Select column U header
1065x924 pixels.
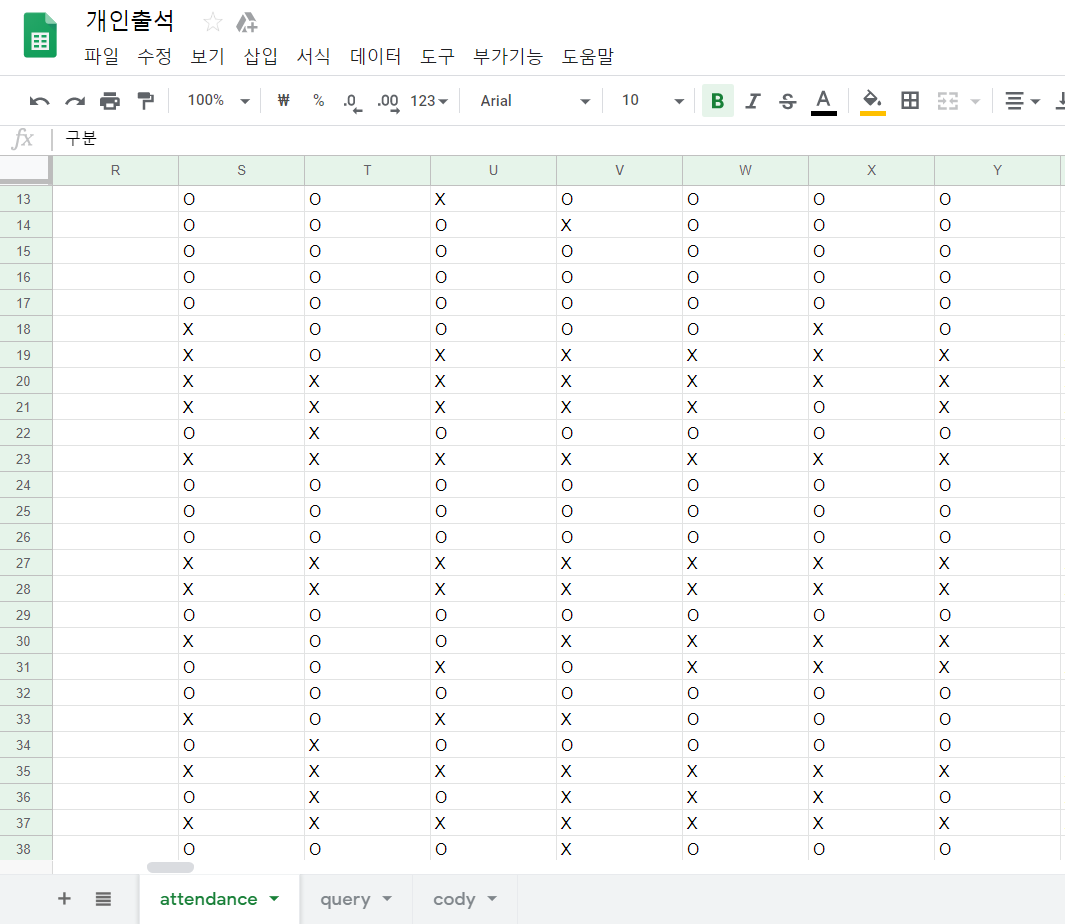(x=493, y=171)
